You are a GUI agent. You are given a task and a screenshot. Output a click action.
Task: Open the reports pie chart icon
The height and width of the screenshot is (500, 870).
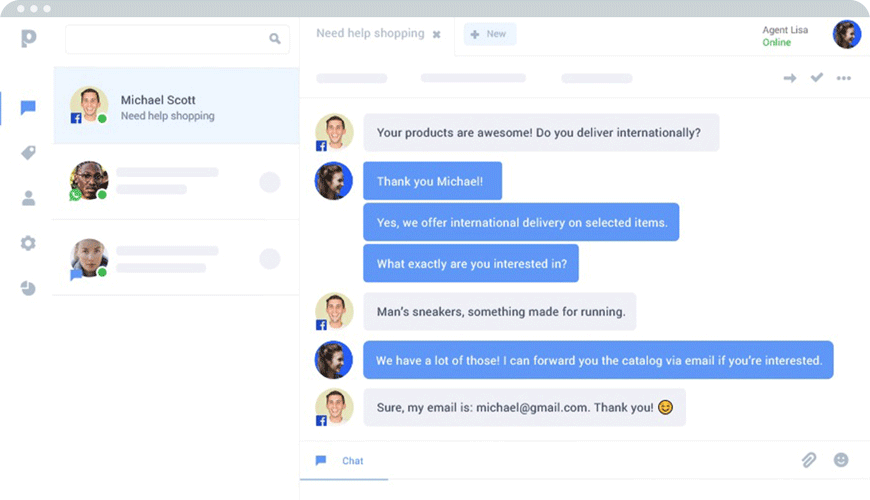pyautogui.click(x=28, y=288)
